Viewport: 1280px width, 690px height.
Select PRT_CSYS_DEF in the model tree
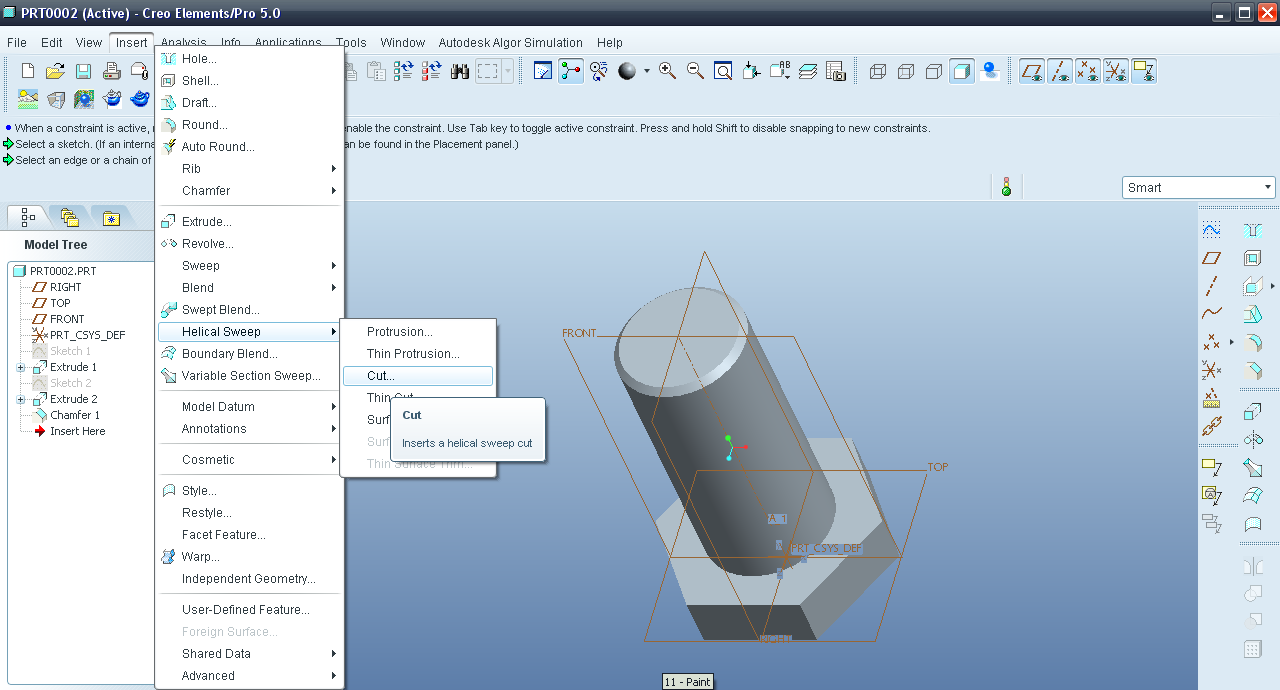tap(88, 335)
